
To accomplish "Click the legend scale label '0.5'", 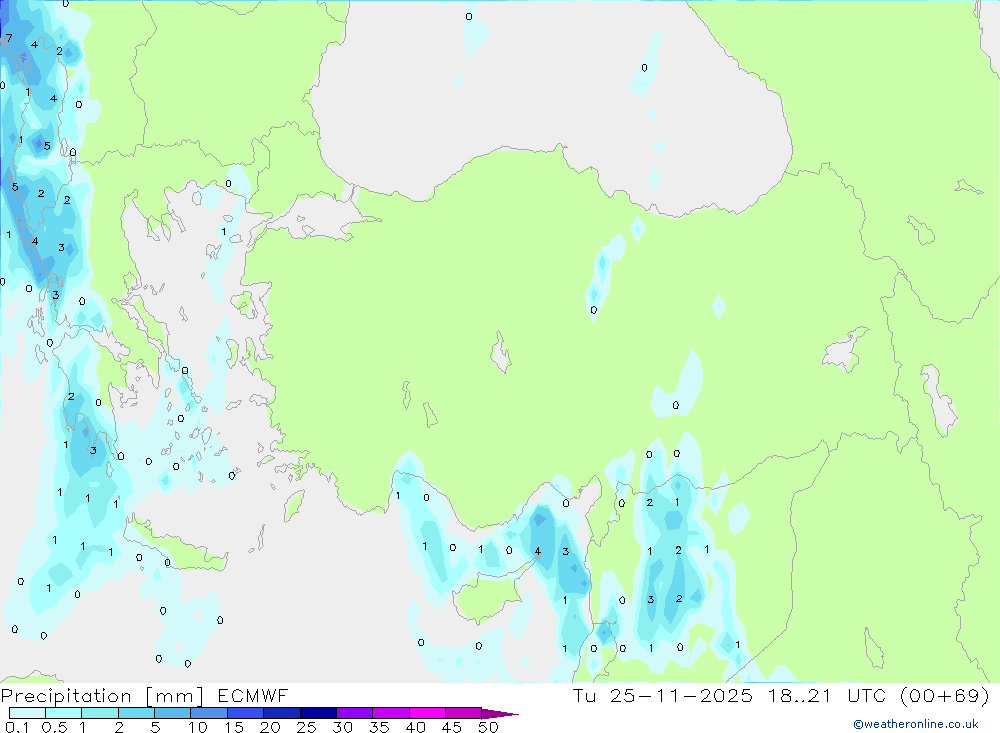I will pyautogui.click(x=55, y=727).
